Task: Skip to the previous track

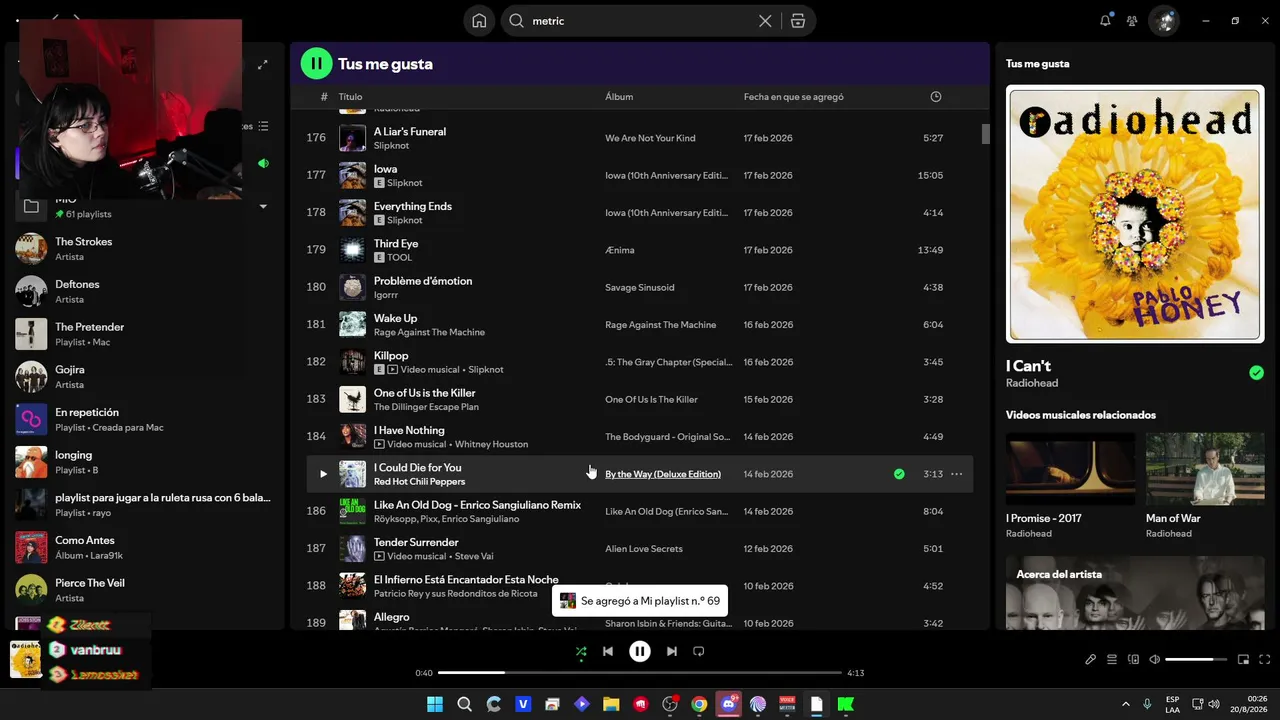Action: [x=608, y=651]
